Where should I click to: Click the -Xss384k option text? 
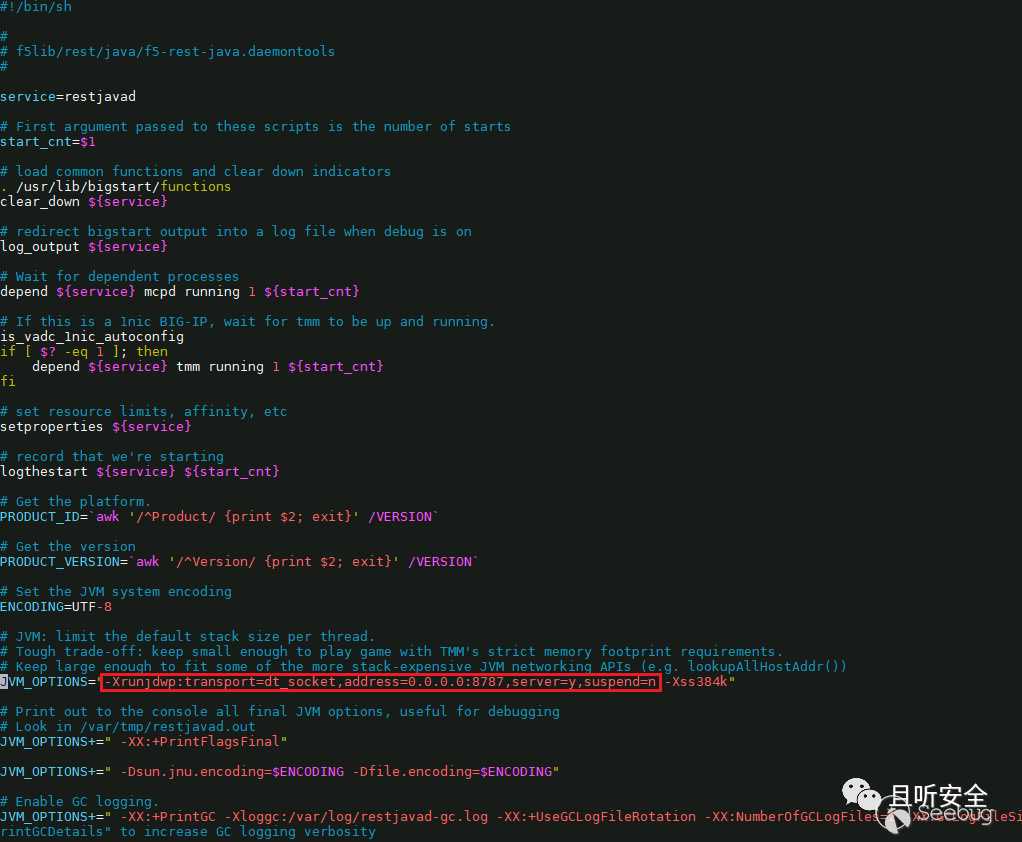(695, 682)
